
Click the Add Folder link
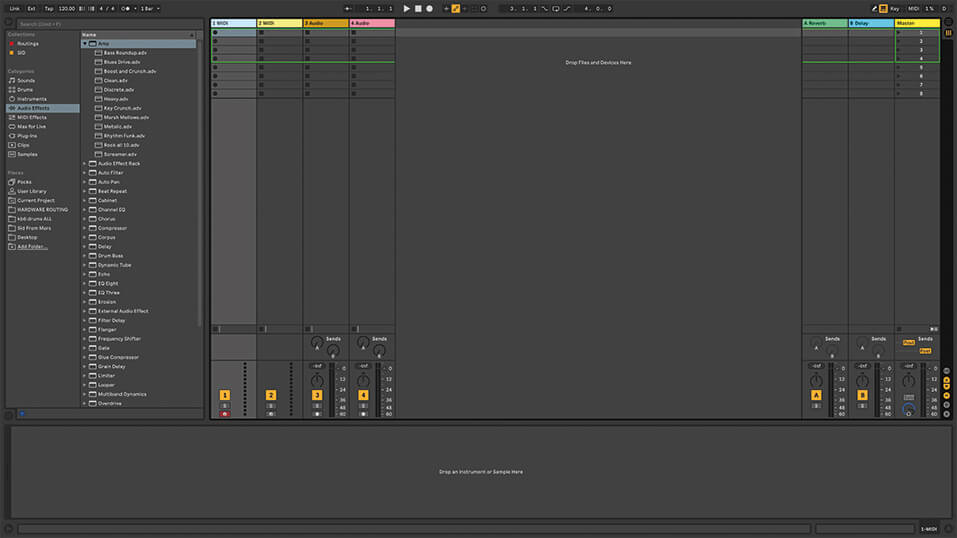[x=32, y=246]
